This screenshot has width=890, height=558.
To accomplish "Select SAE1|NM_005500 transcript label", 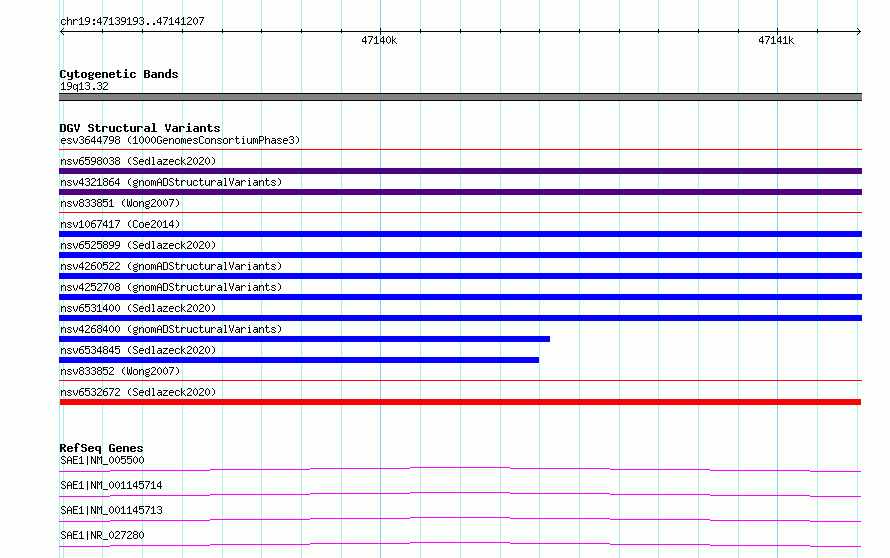I will [x=102, y=460].
